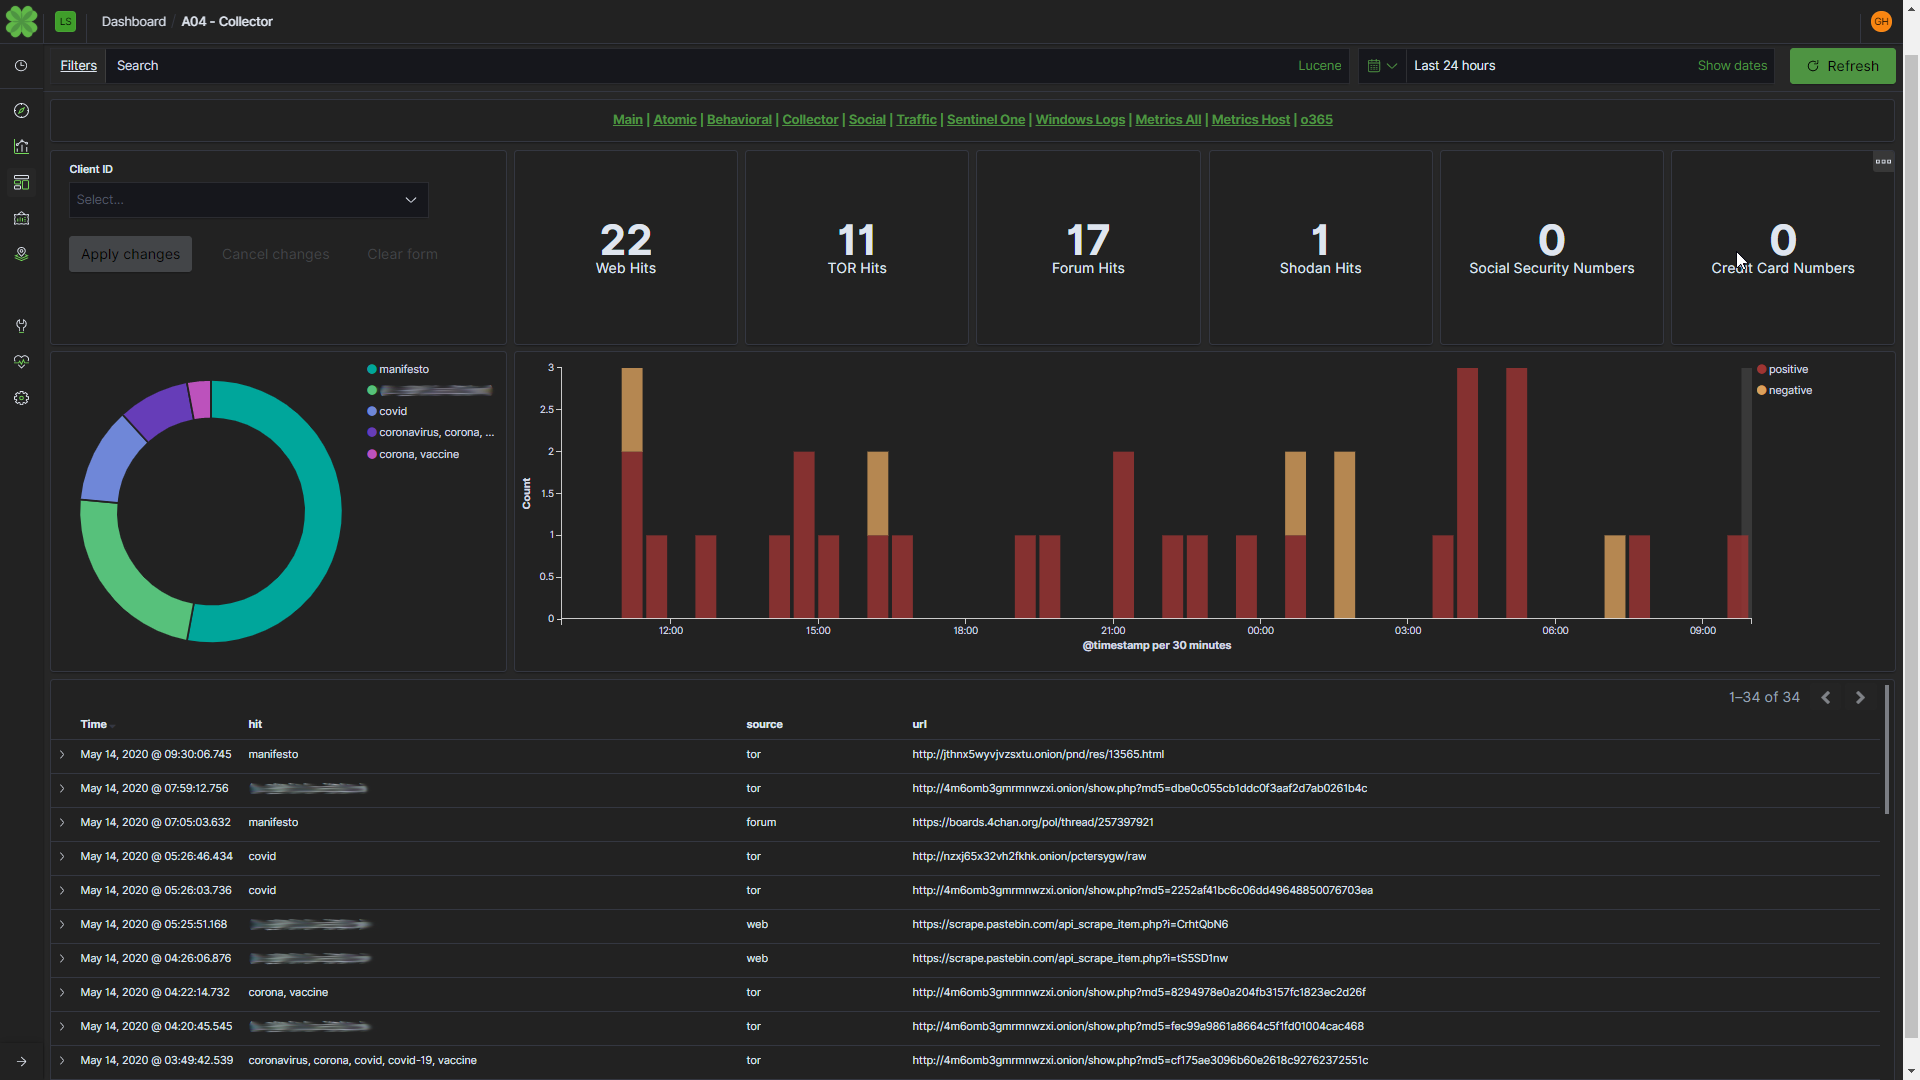Open Dashboard icon in sidebar
The height and width of the screenshot is (1080, 1920).
coord(21,182)
